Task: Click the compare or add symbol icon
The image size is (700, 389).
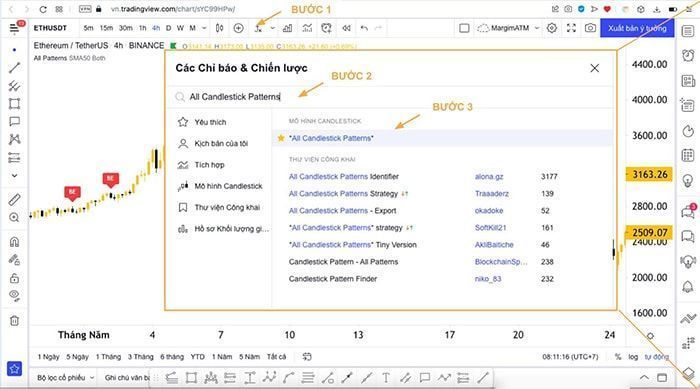Action: coord(238,28)
